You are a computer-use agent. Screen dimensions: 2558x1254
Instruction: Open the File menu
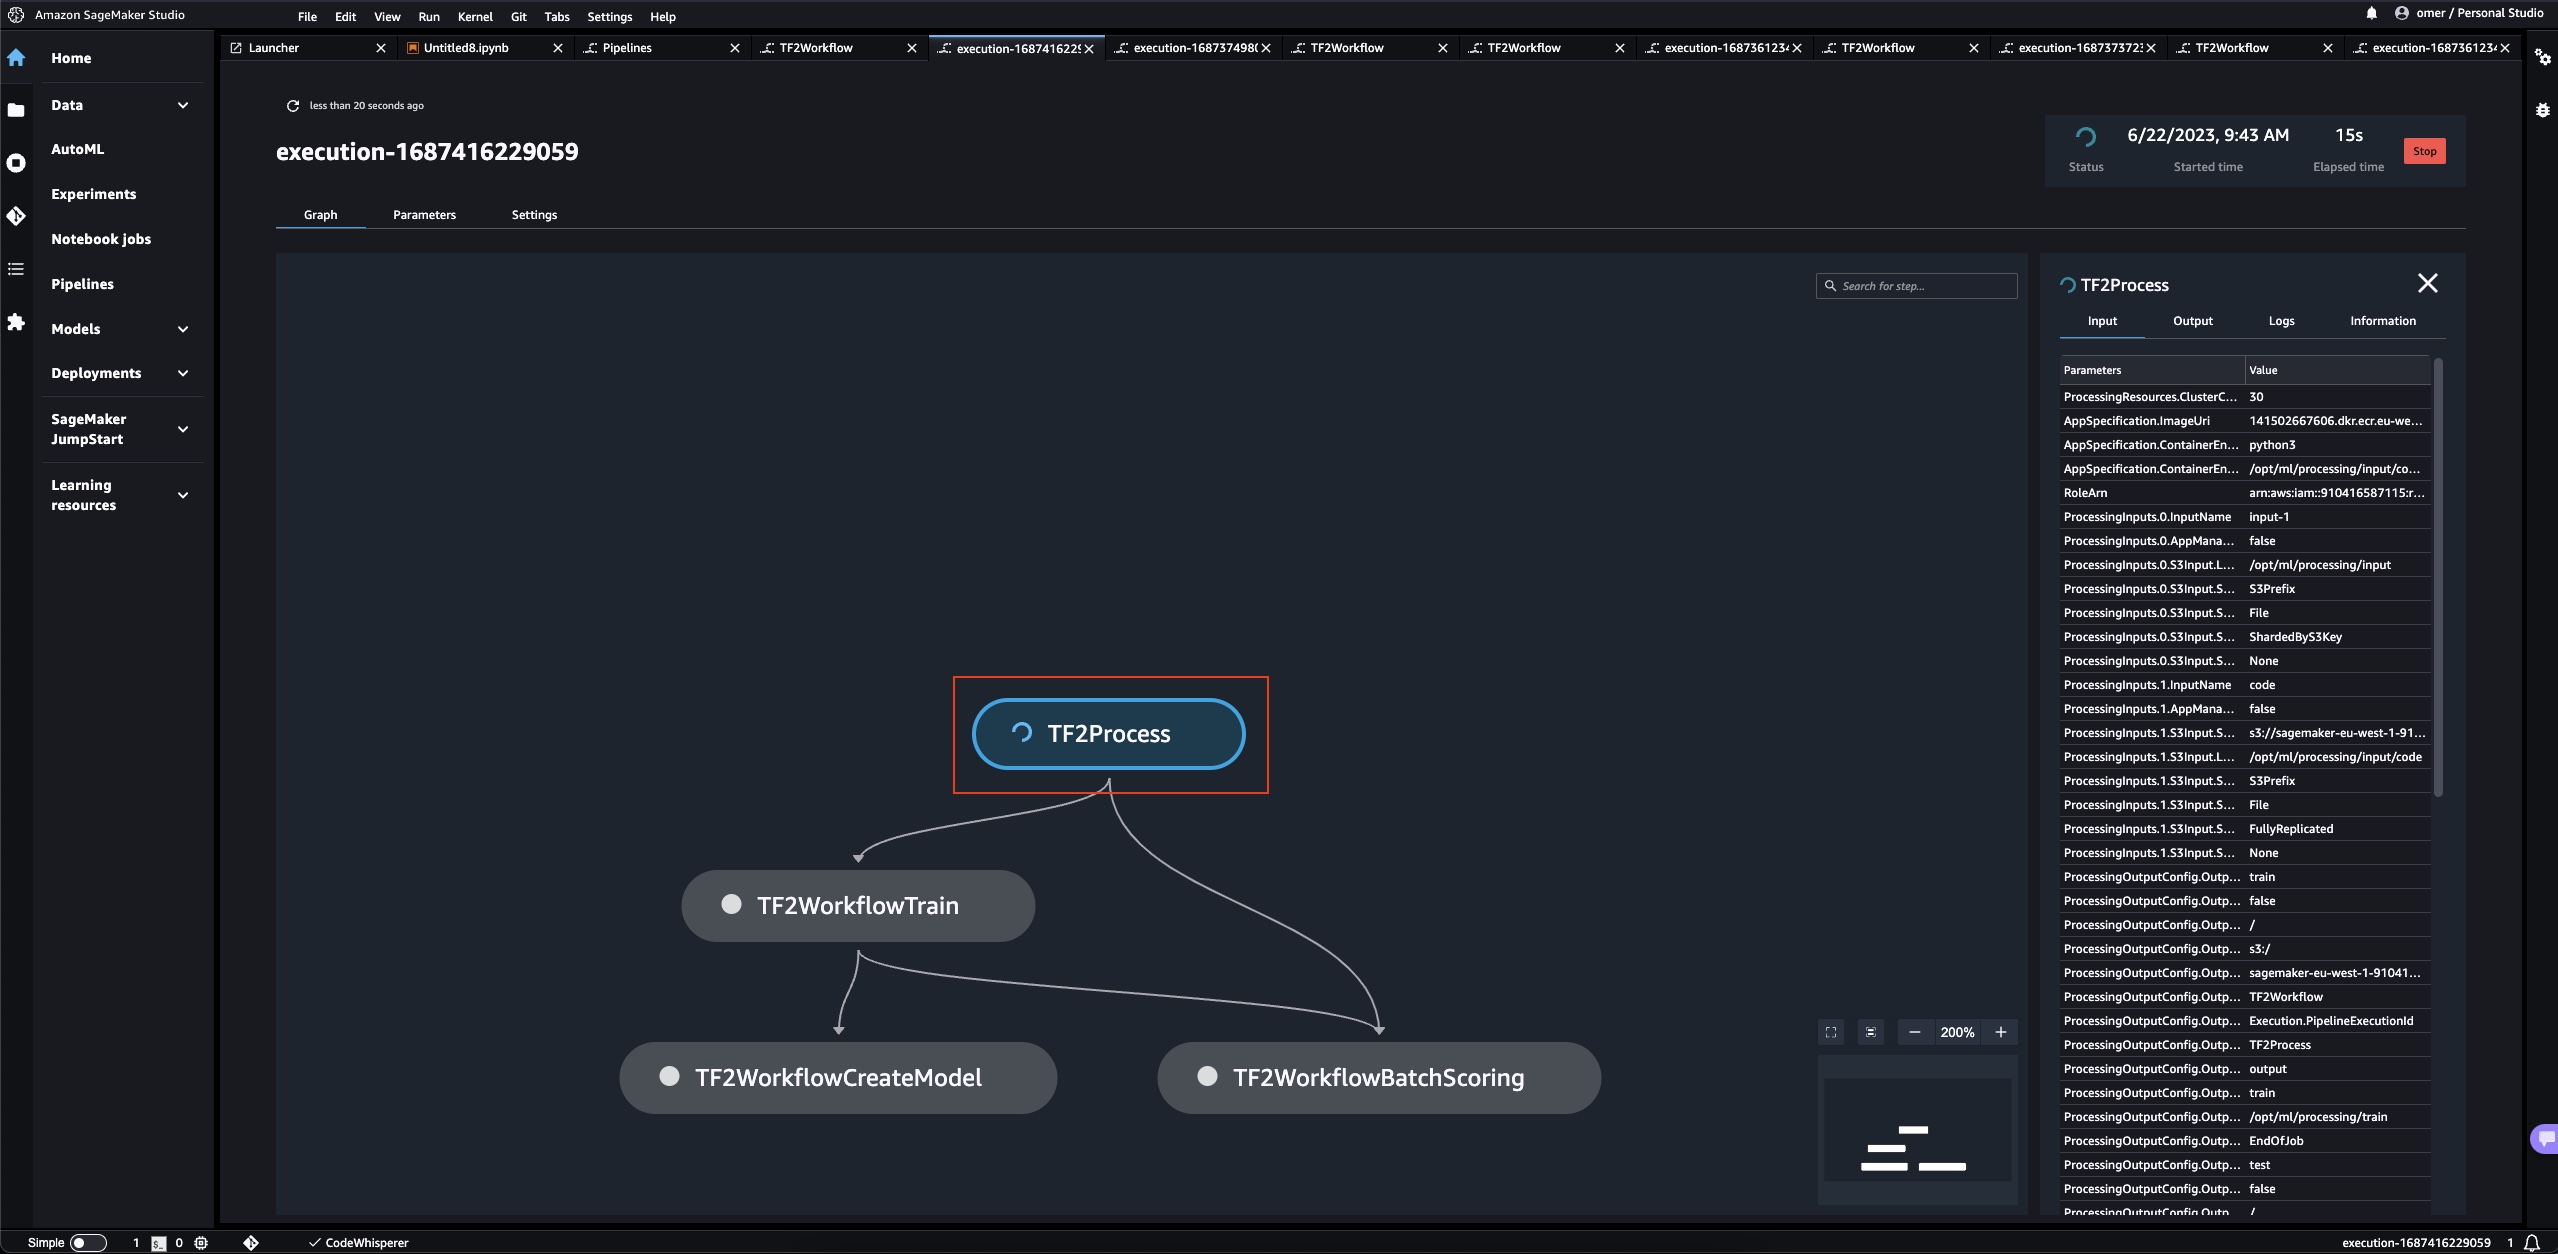(307, 16)
